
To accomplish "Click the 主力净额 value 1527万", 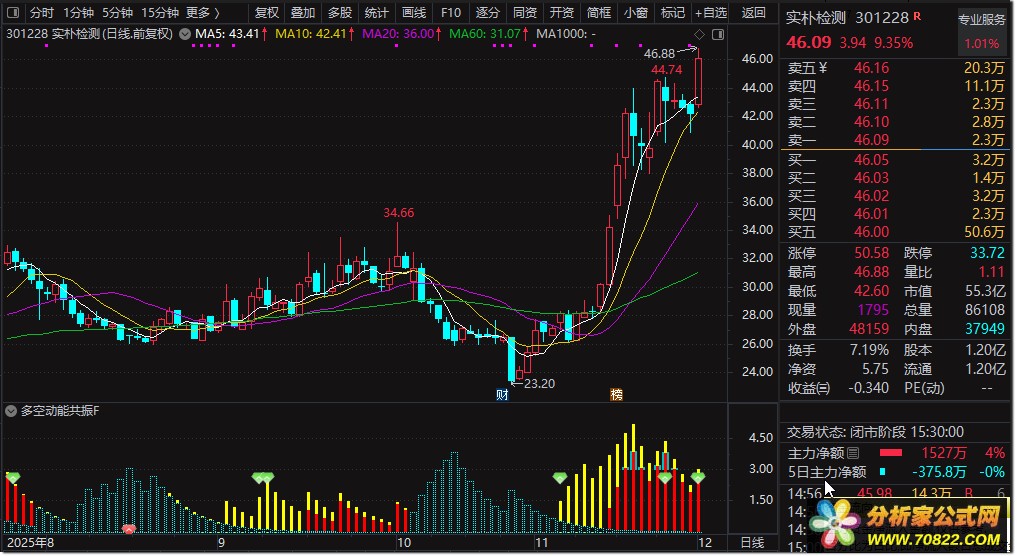I will tap(944, 453).
